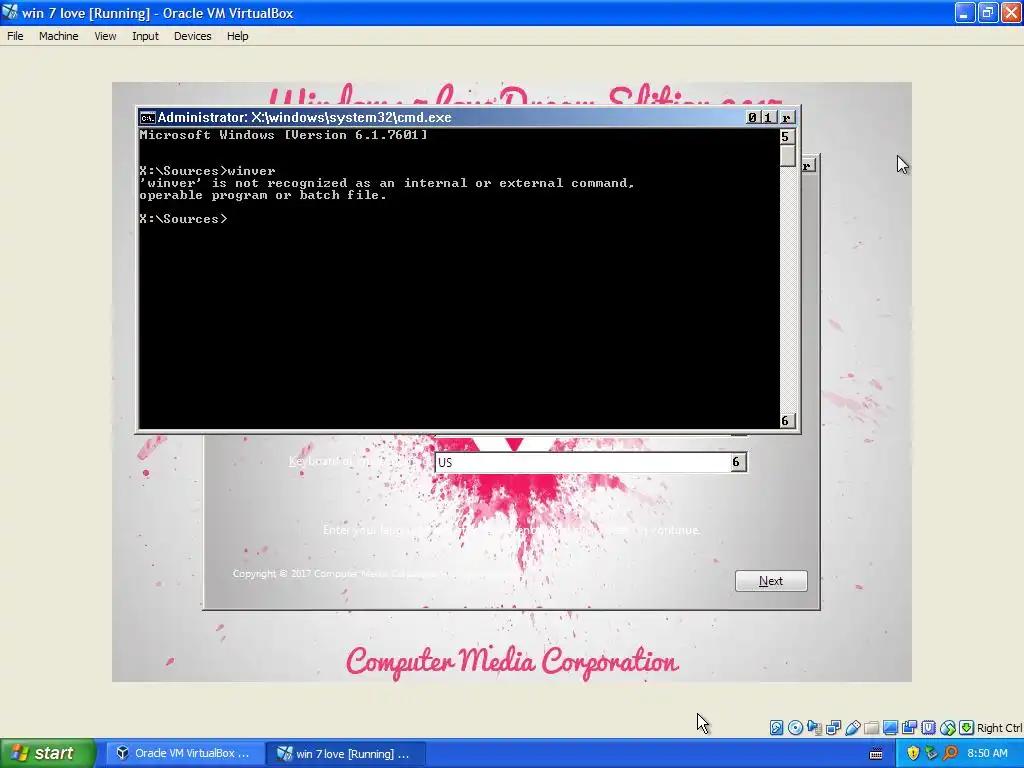
Task: Click the Right Ctrl host key label
Action: 999,728
